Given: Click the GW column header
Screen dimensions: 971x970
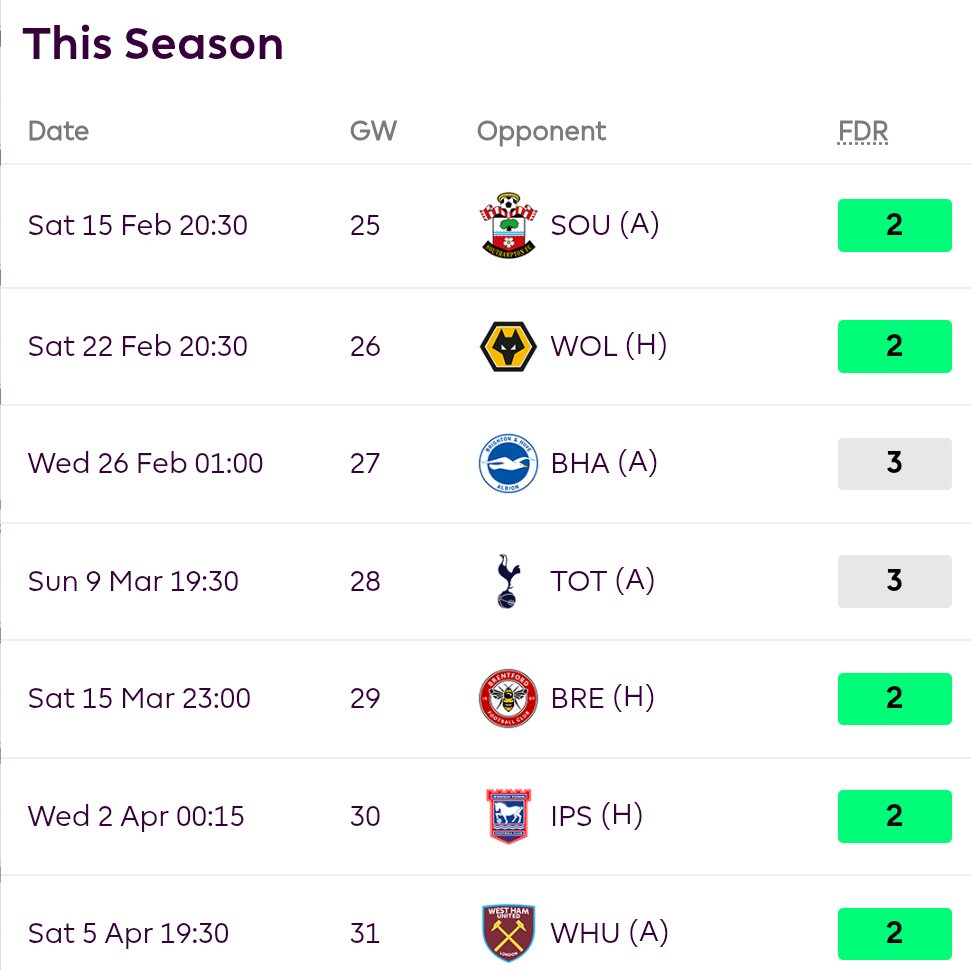Looking at the screenshot, I should click(373, 131).
